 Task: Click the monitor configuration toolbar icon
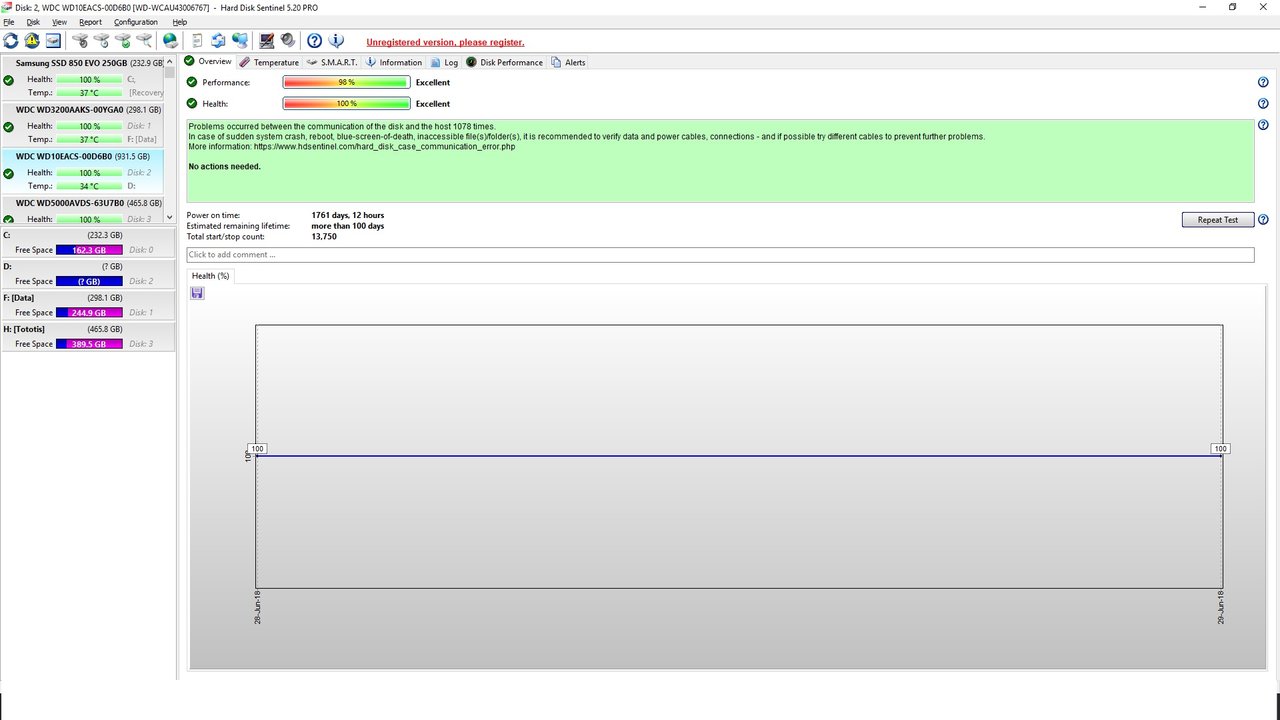click(x=267, y=41)
